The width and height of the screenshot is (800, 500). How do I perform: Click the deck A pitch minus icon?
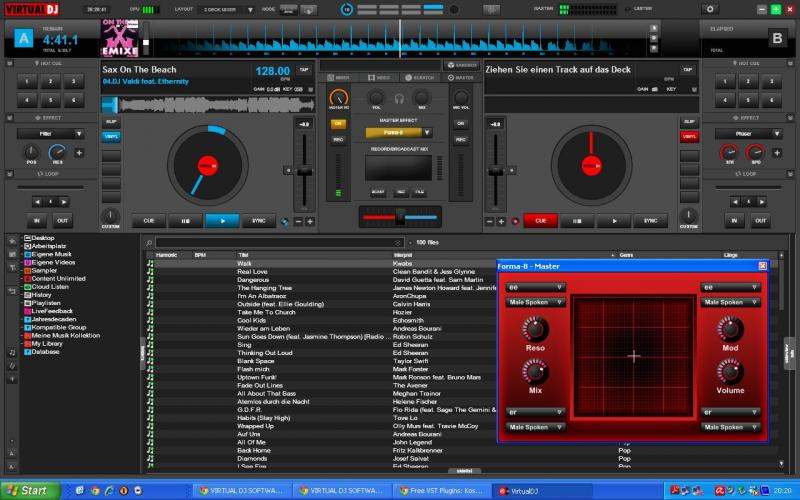point(298,221)
